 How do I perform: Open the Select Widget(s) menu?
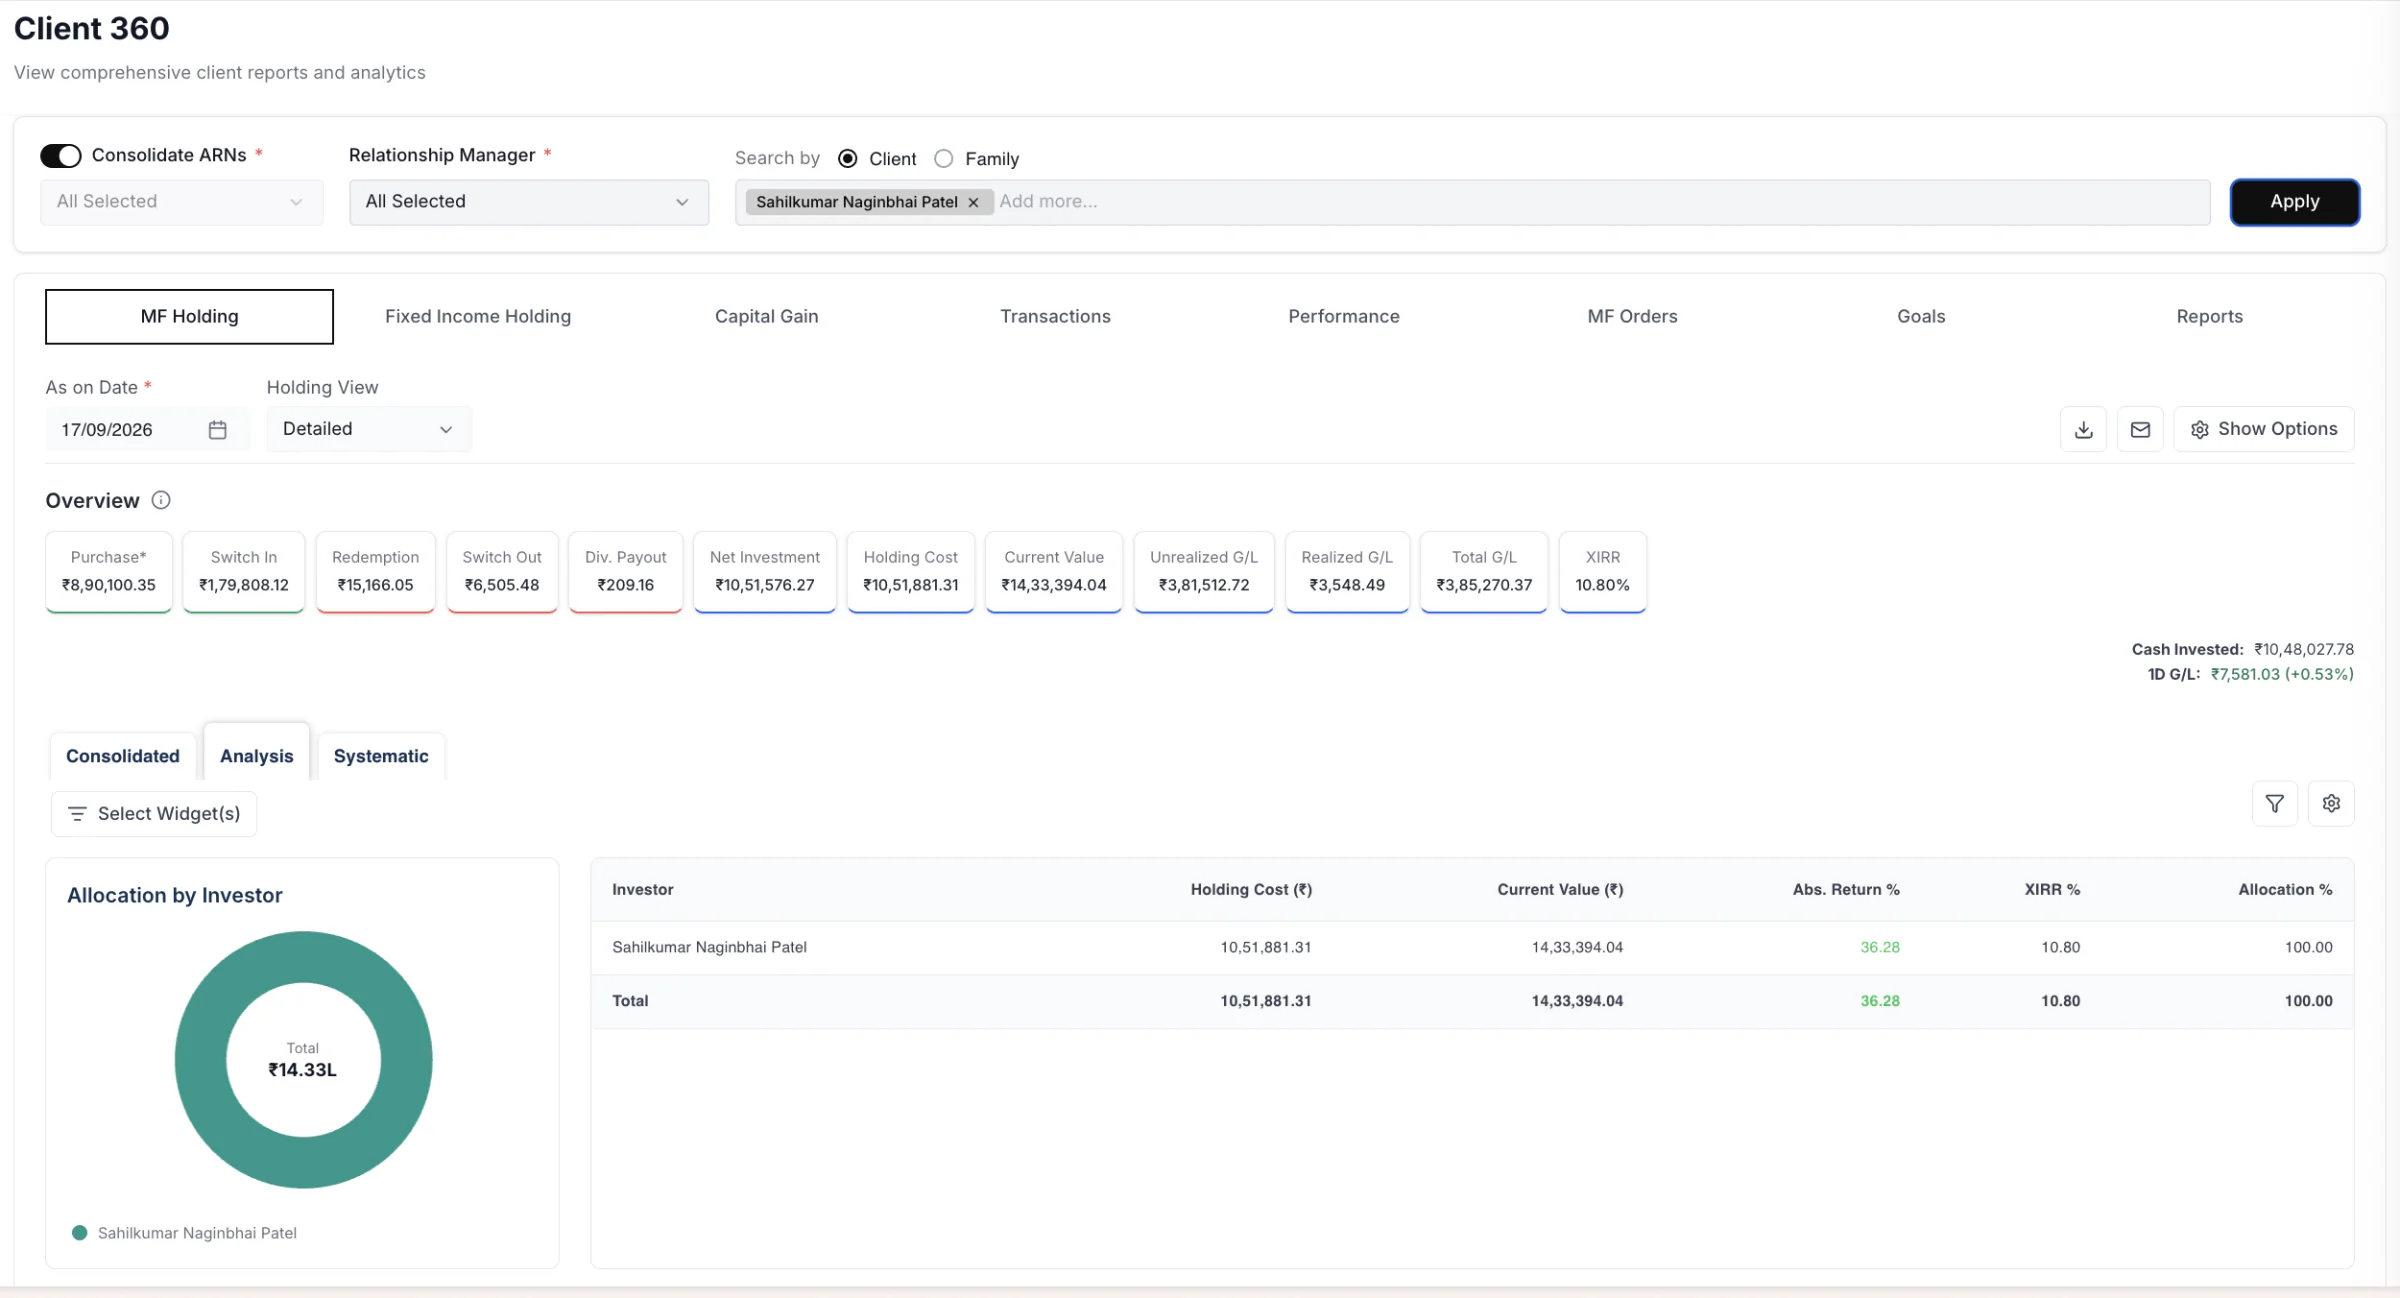154,814
